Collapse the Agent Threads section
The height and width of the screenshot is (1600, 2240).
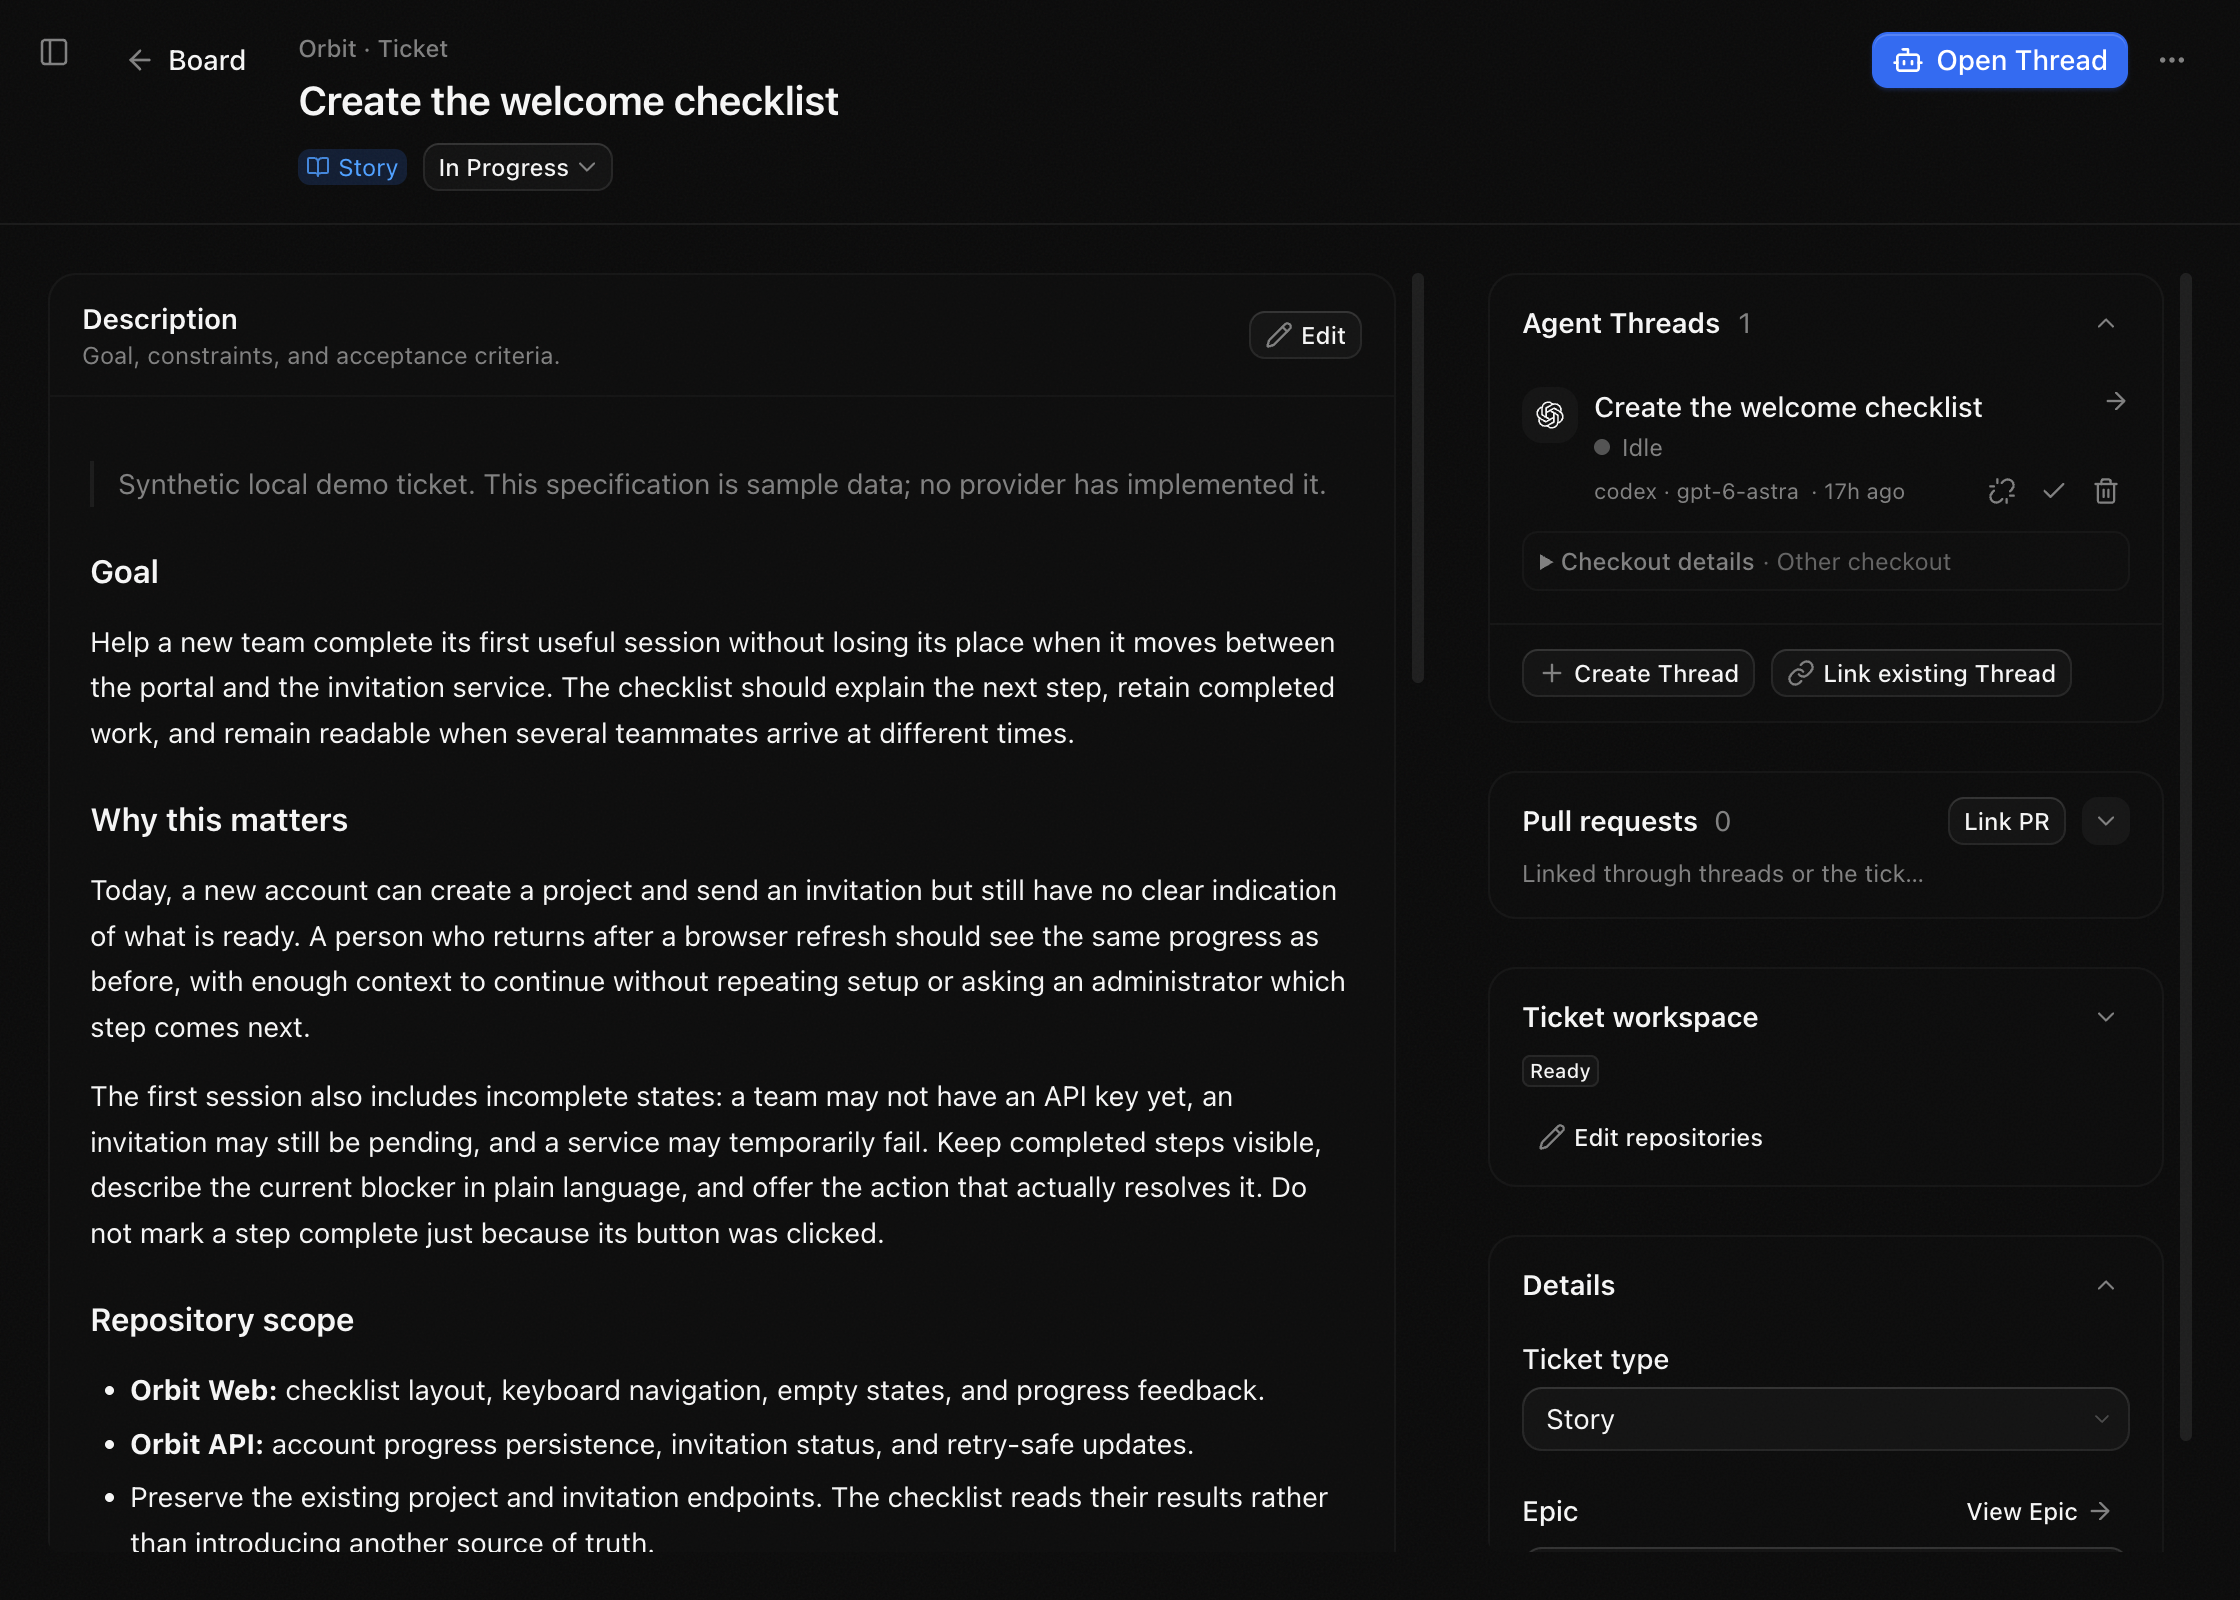pos(2106,323)
